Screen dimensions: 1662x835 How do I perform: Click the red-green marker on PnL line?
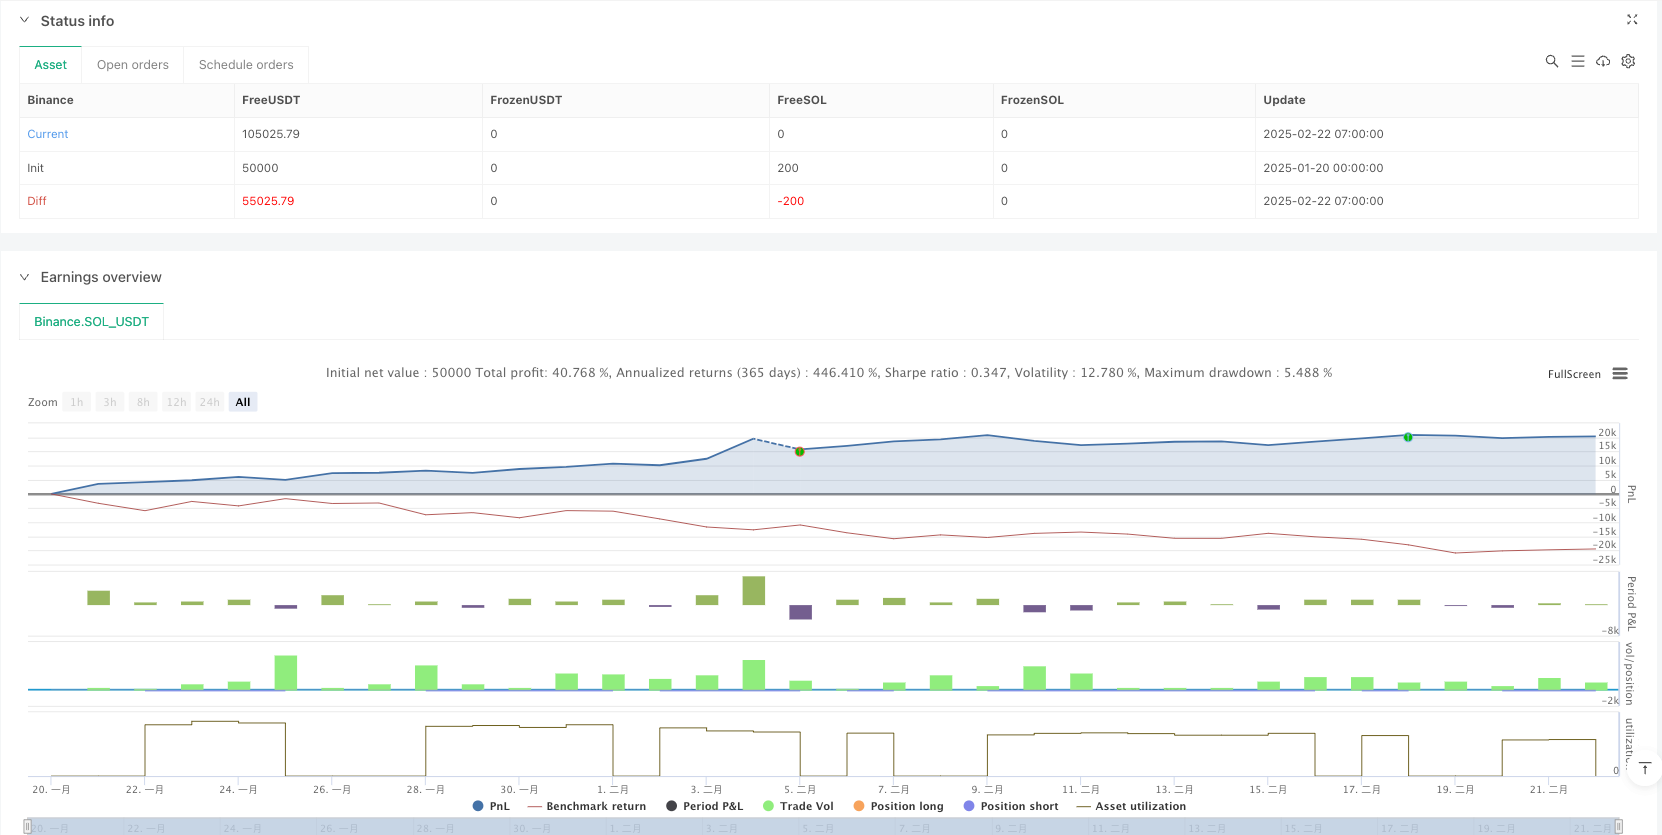800,452
